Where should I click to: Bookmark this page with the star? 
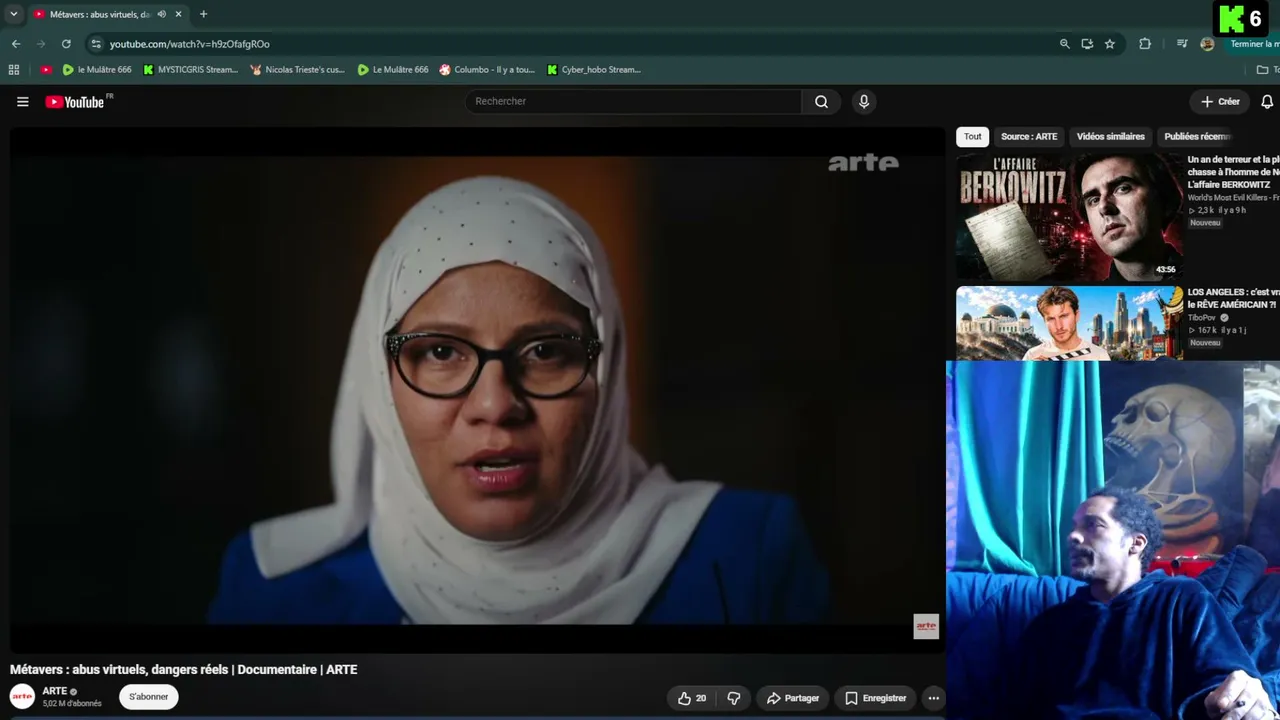[x=1109, y=44]
